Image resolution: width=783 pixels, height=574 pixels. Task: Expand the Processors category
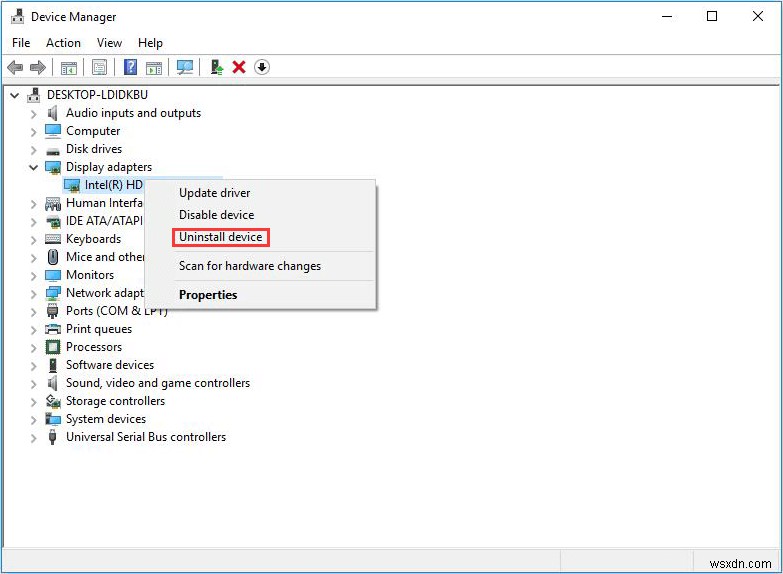point(33,348)
